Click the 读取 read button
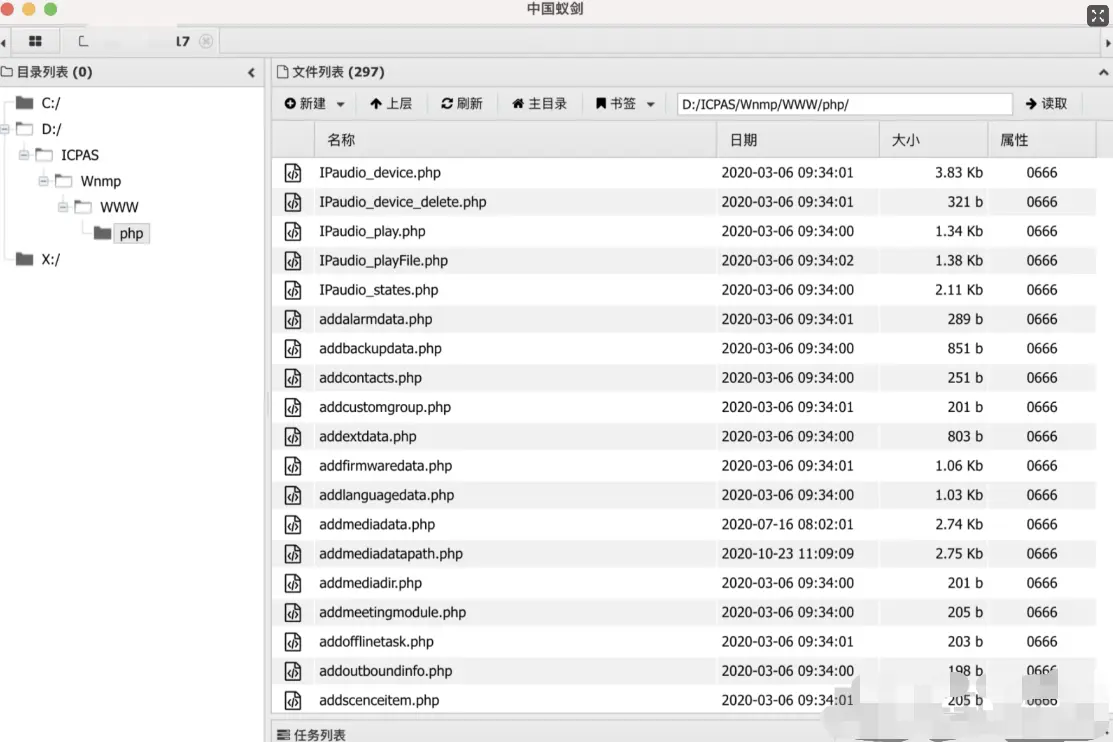The height and width of the screenshot is (742, 1113). point(1046,104)
